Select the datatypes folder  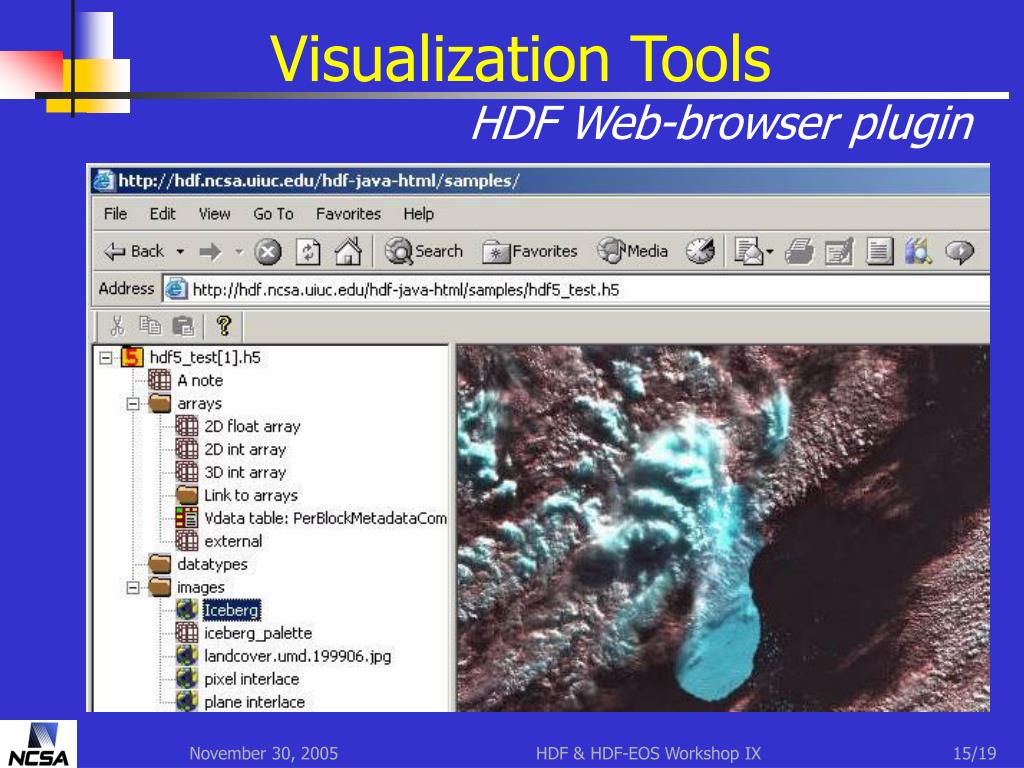pyautogui.click(x=212, y=564)
